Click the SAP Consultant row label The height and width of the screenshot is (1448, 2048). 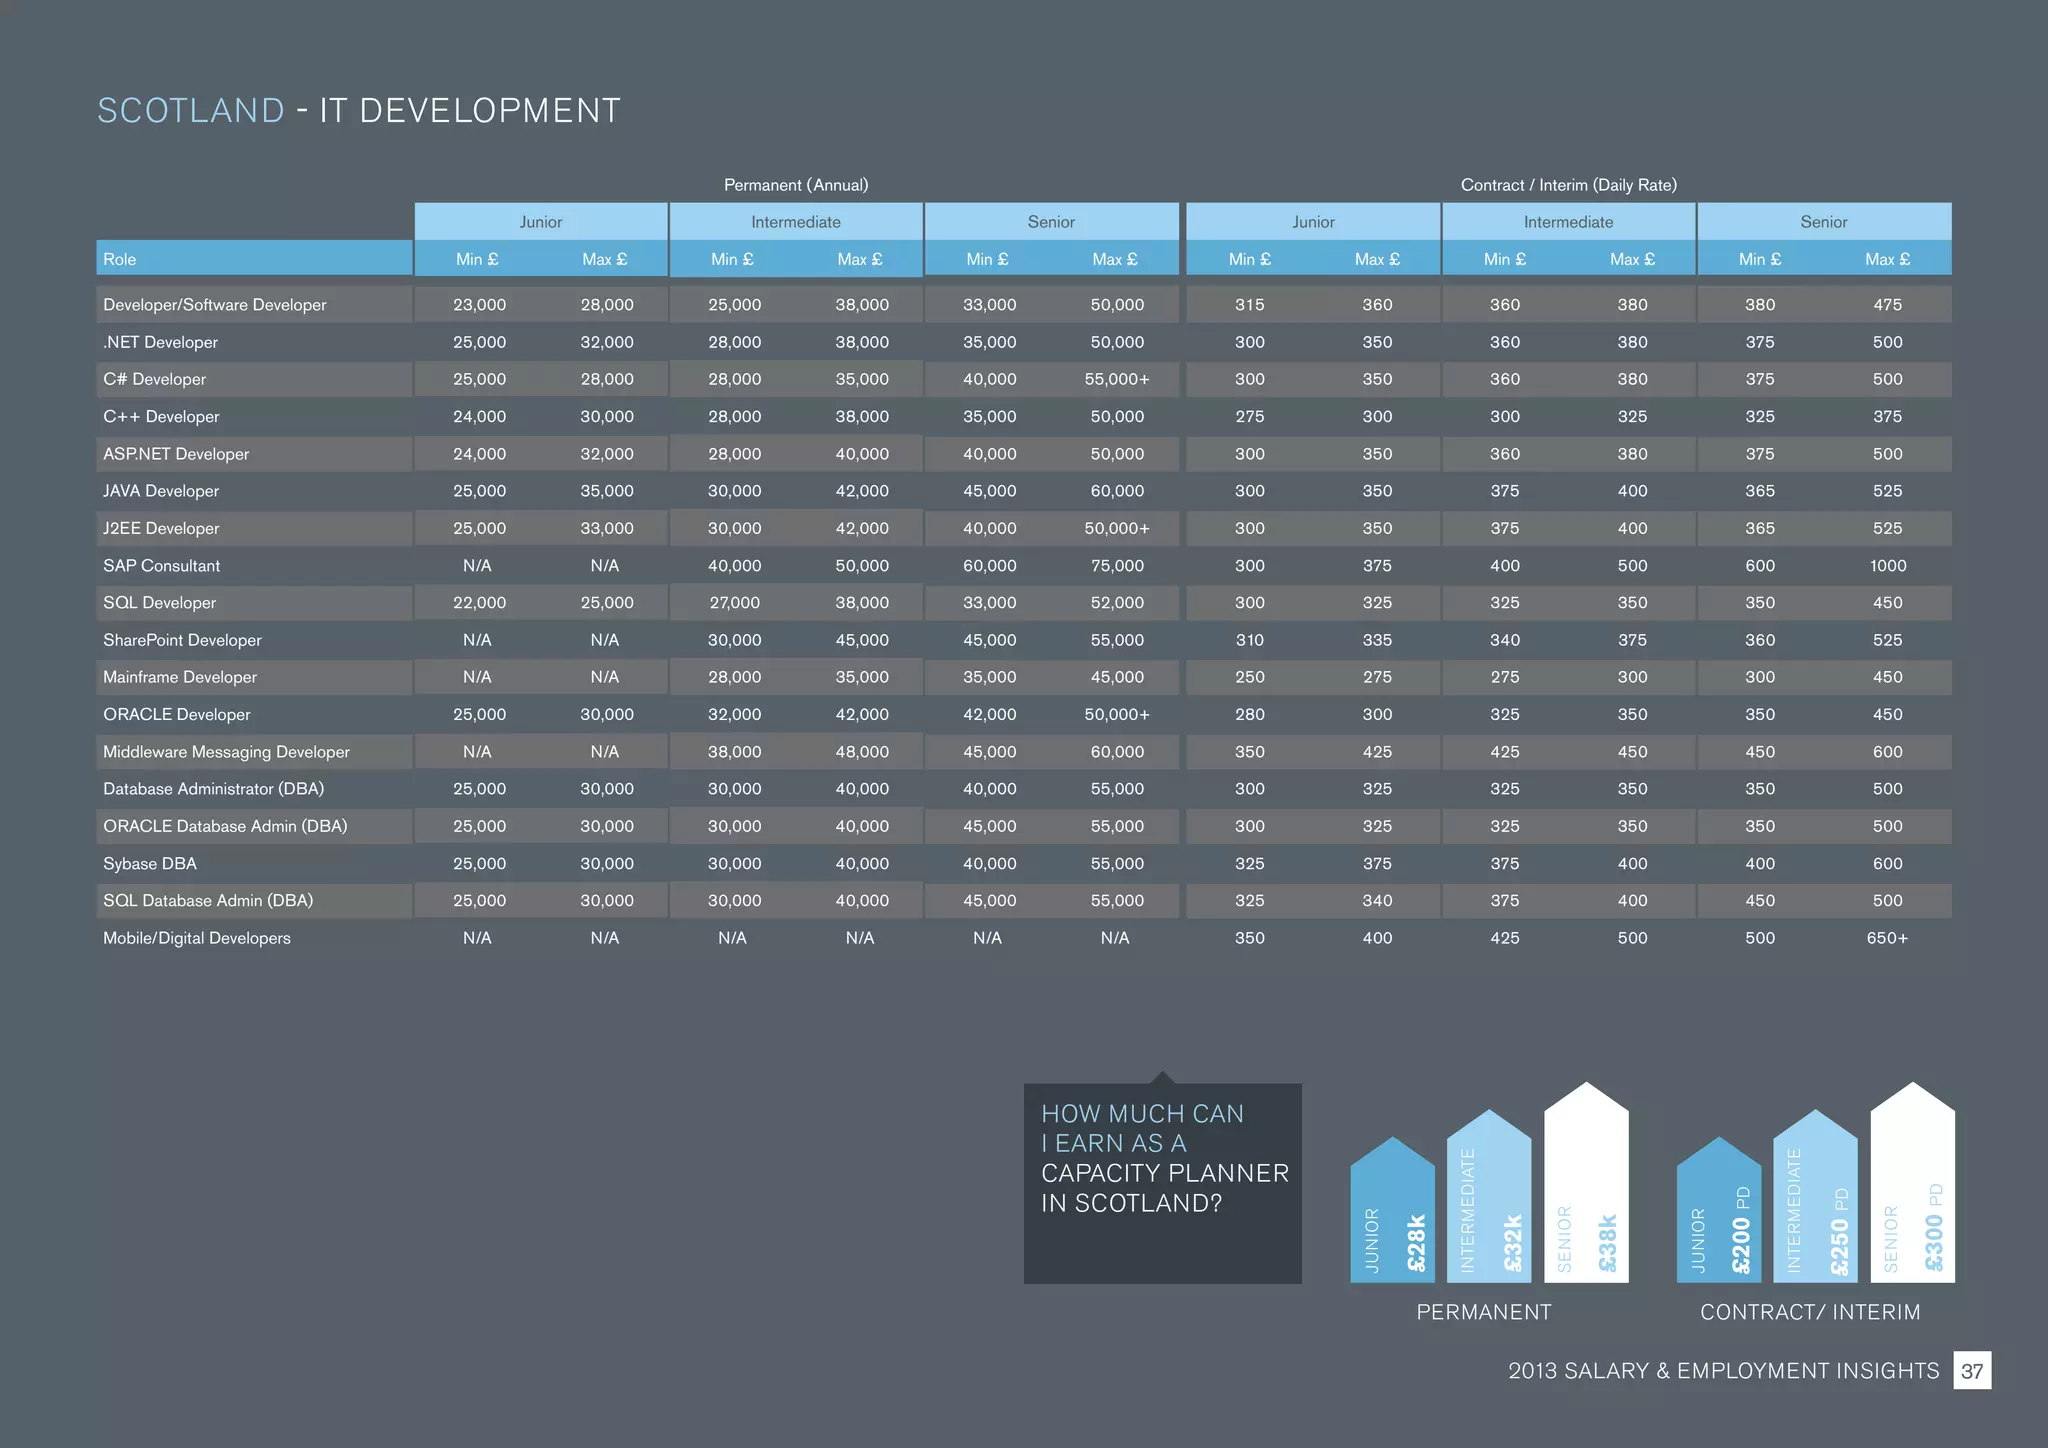tap(162, 566)
